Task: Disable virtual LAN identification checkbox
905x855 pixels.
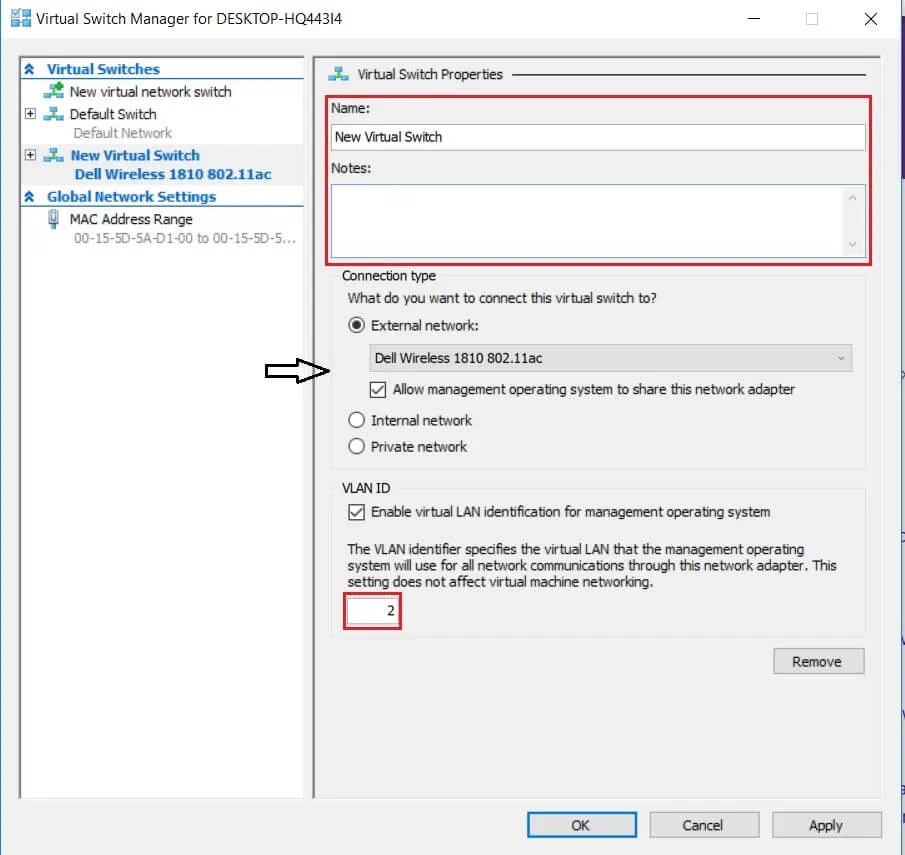Action: [x=356, y=512]
